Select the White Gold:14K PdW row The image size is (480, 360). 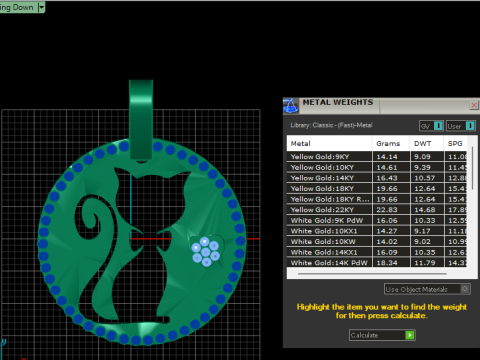tap(377, 263)
